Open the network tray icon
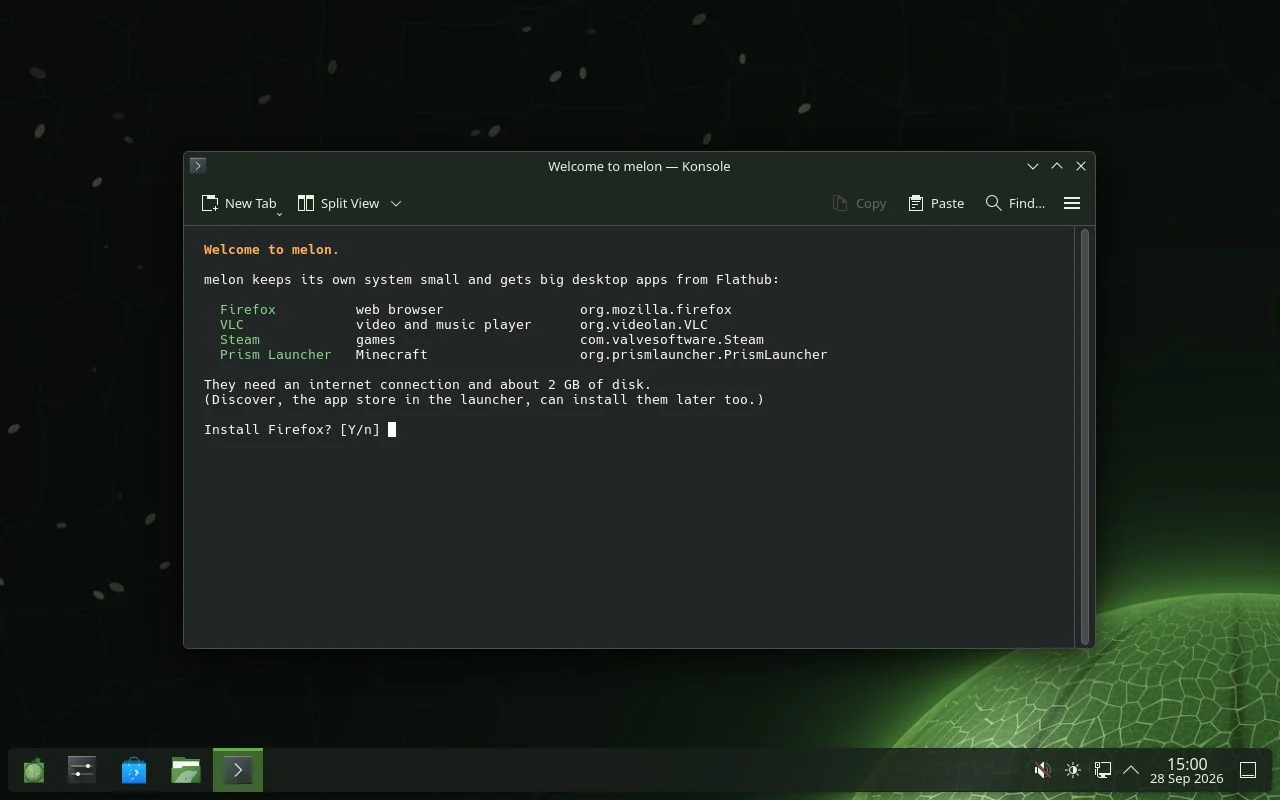 pyautogui.click(x=1103, y=770)
